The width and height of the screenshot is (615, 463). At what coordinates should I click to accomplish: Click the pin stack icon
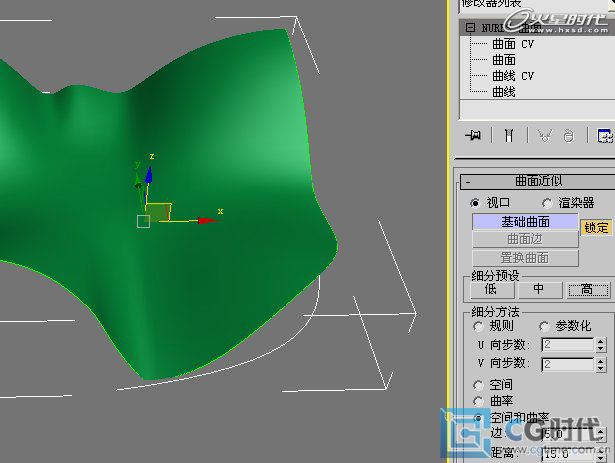point(474,136)
